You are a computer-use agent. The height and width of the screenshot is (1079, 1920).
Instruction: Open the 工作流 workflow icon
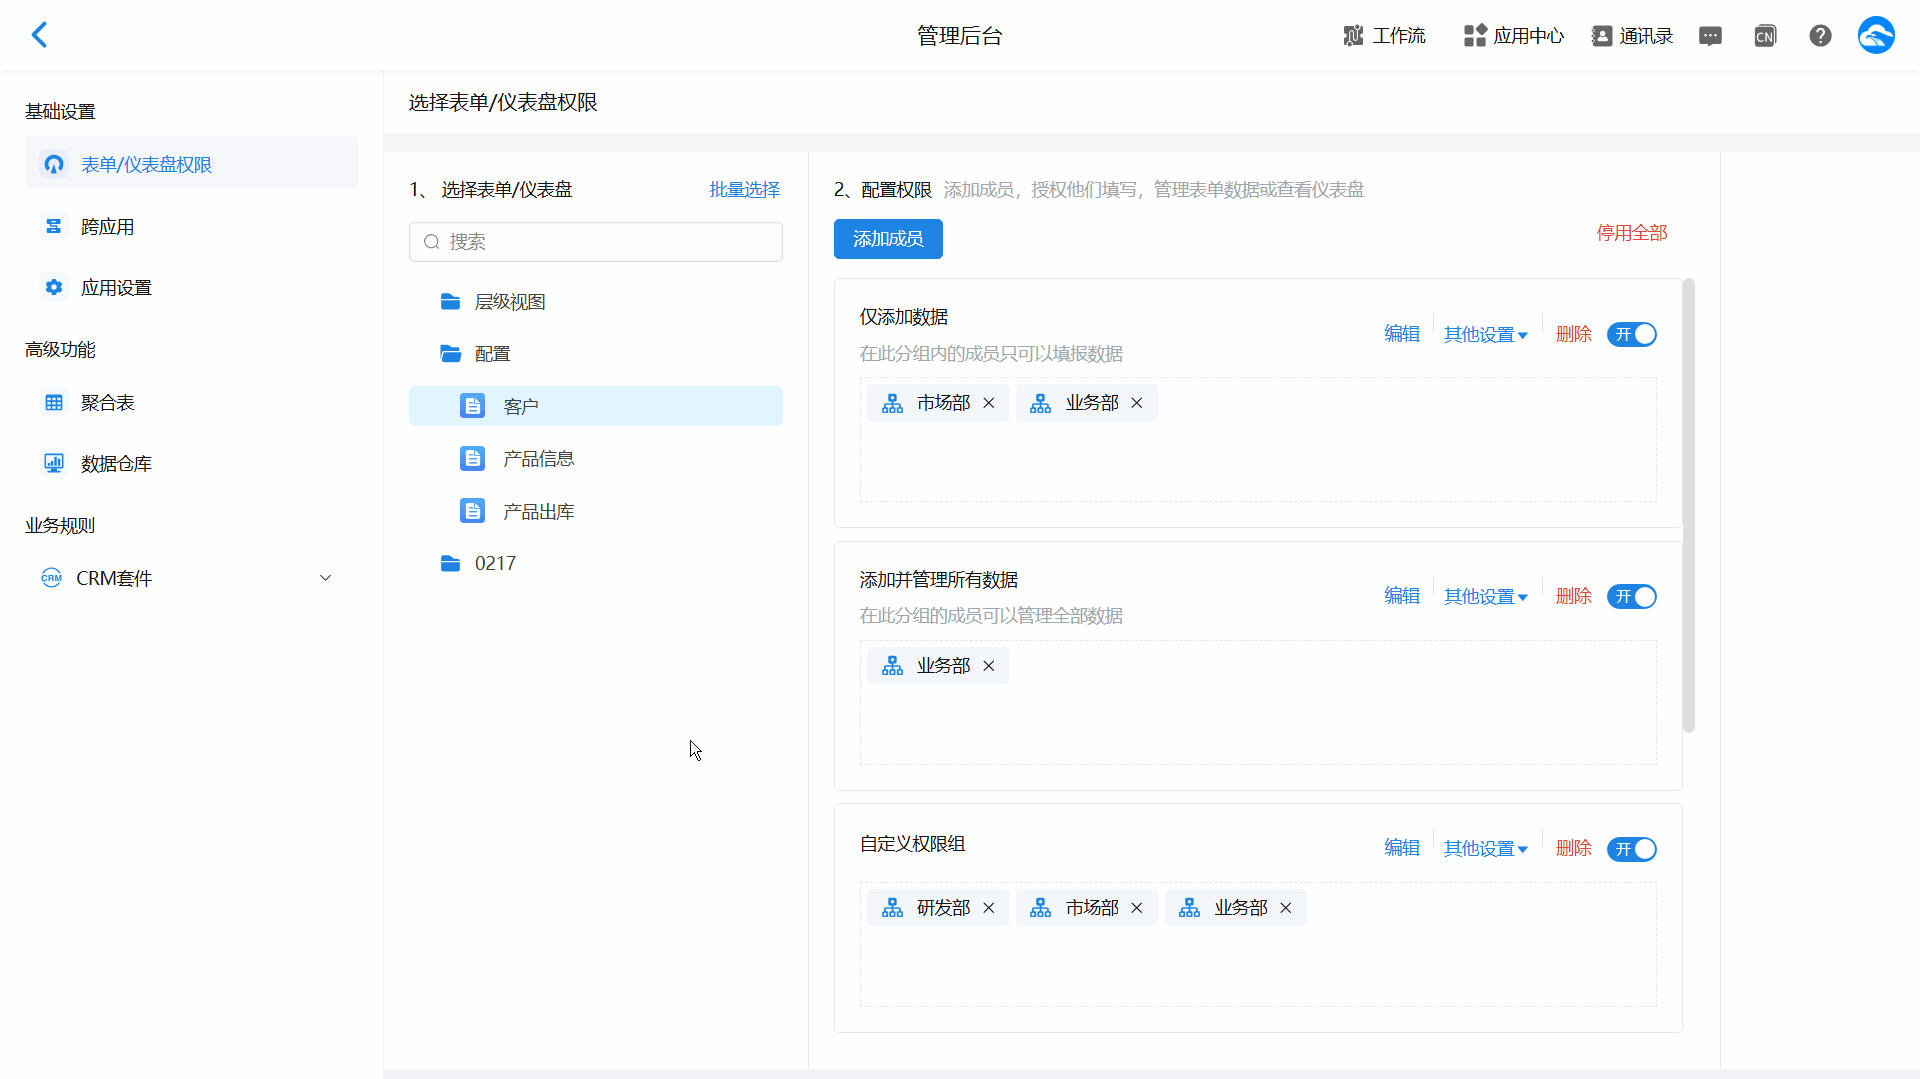click(x=1353, y=36)
